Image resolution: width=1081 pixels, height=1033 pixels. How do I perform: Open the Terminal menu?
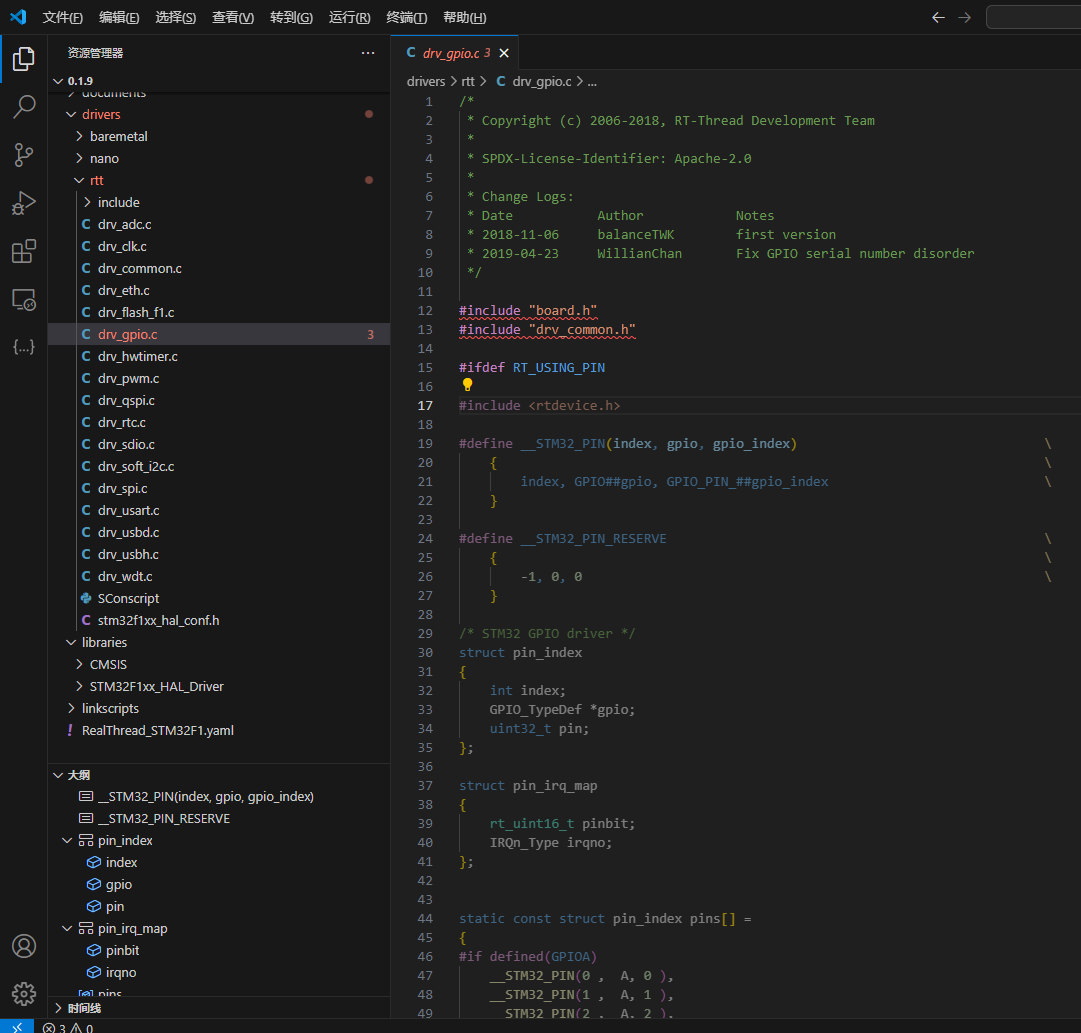(406, 18)
